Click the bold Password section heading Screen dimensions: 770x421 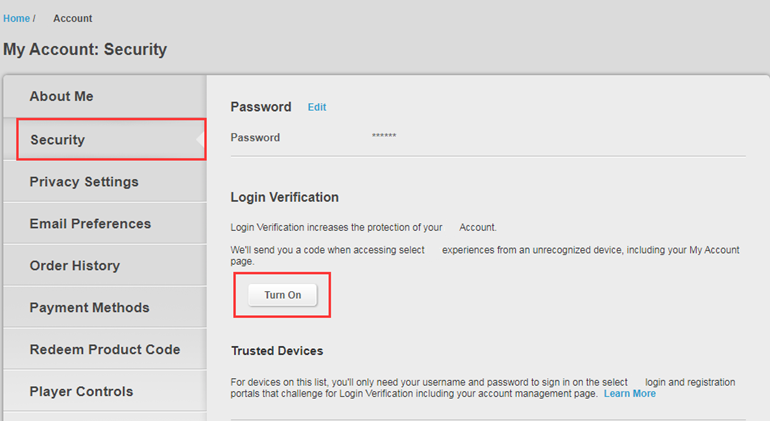(260, 107)
